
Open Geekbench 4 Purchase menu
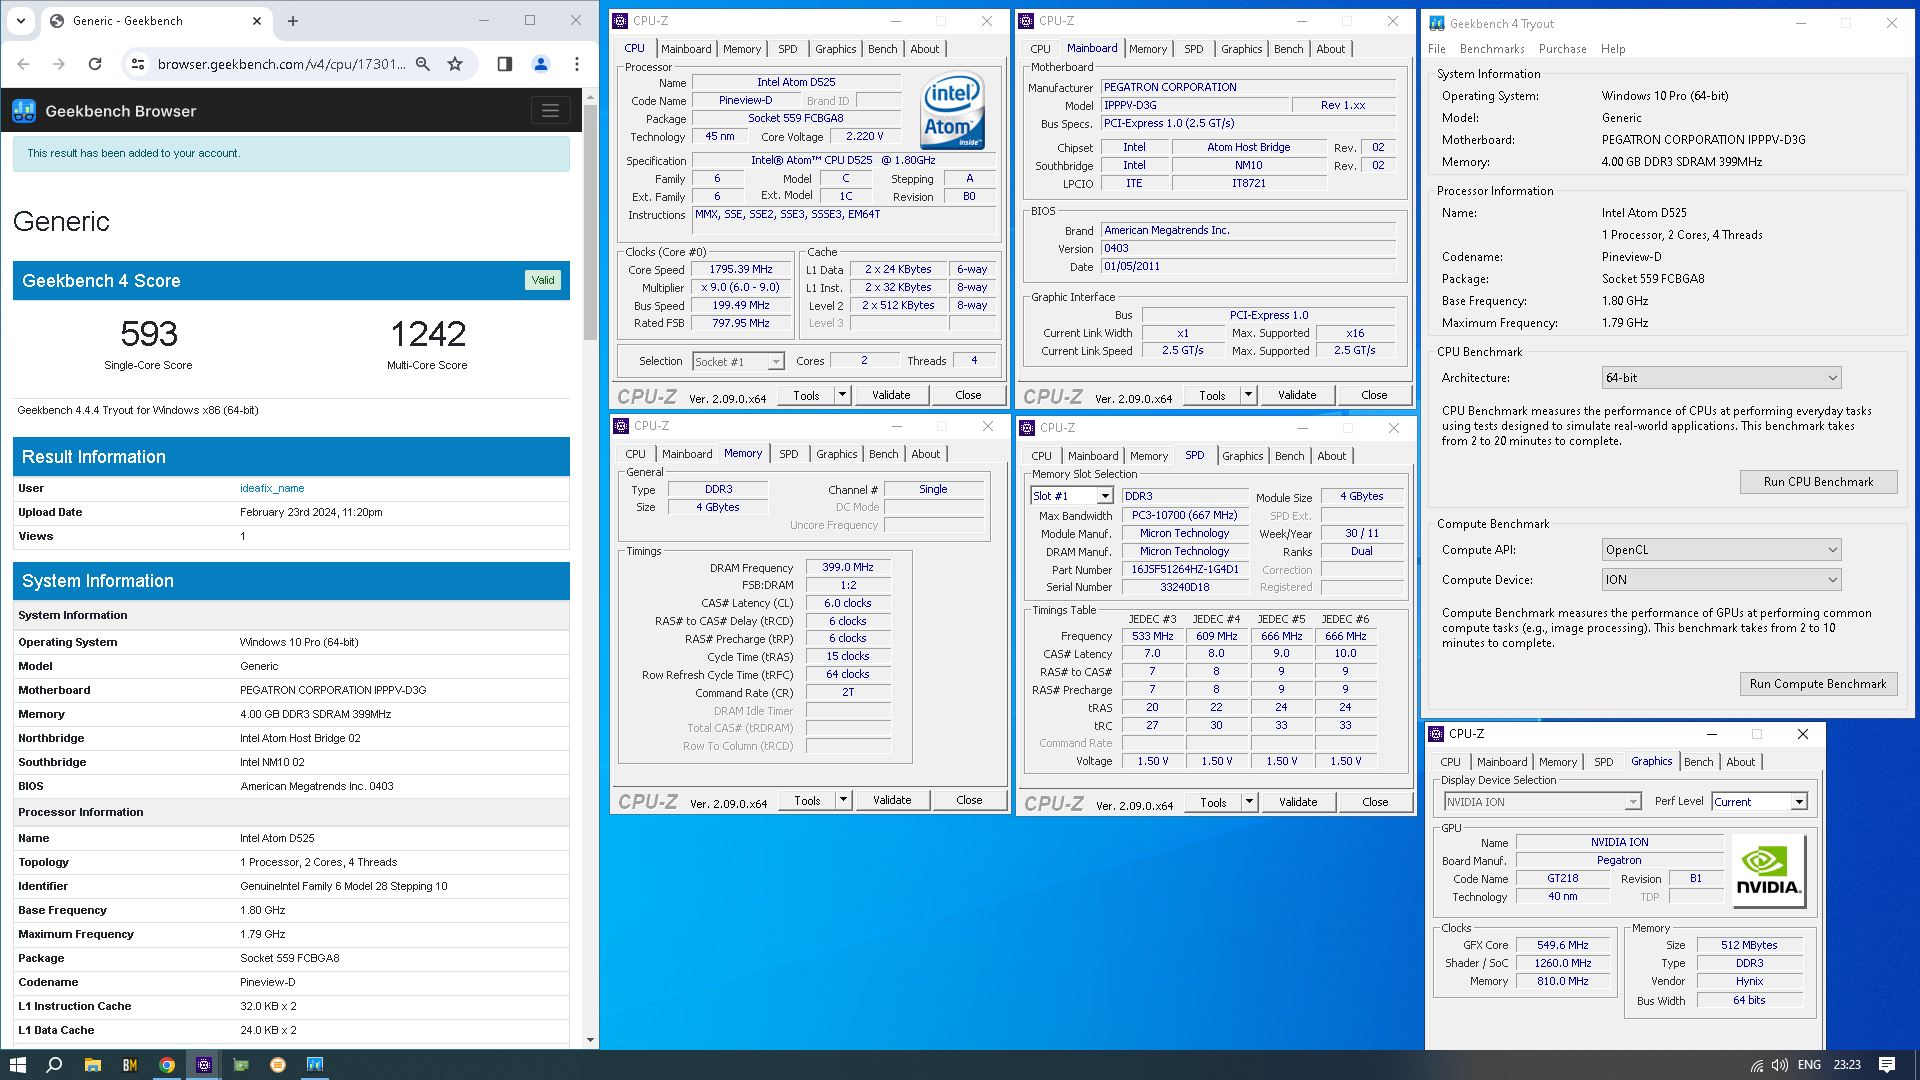pyautogui.click(x=1562, y=49)
